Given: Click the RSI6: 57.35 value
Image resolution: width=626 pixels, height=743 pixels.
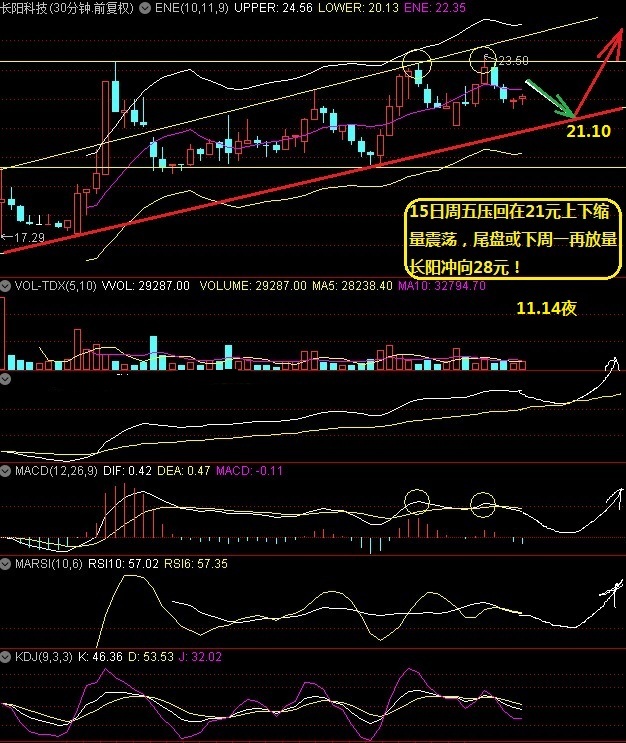Looking at the screenshot, I should [x=196, y=564].
